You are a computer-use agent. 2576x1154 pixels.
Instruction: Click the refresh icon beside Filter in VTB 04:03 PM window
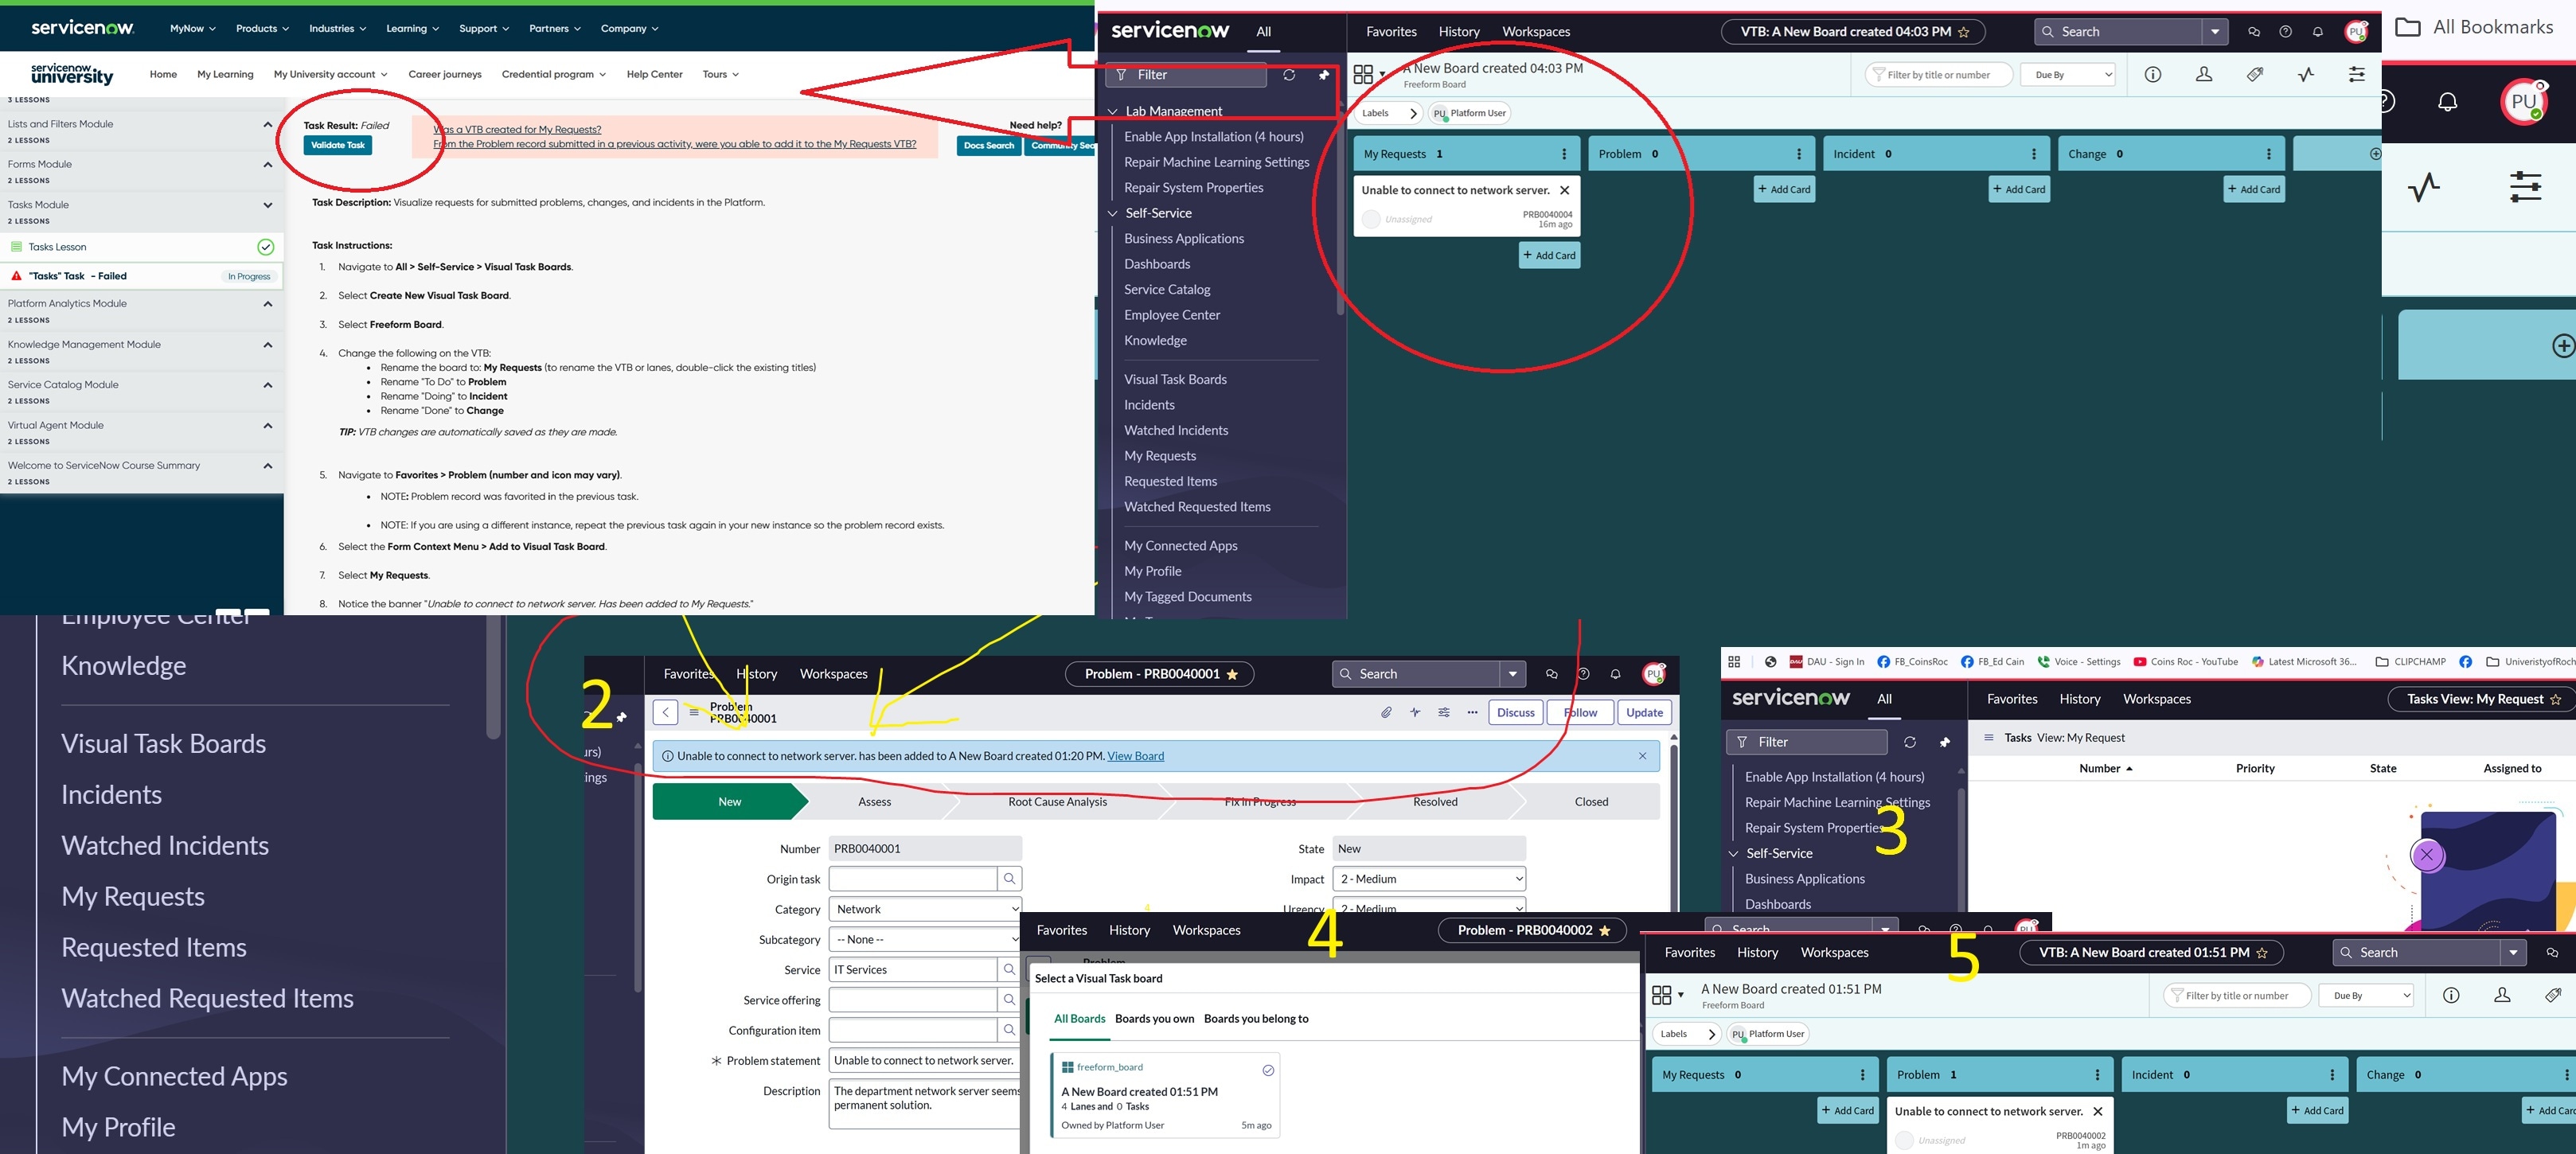click(x=1289, y=75)
